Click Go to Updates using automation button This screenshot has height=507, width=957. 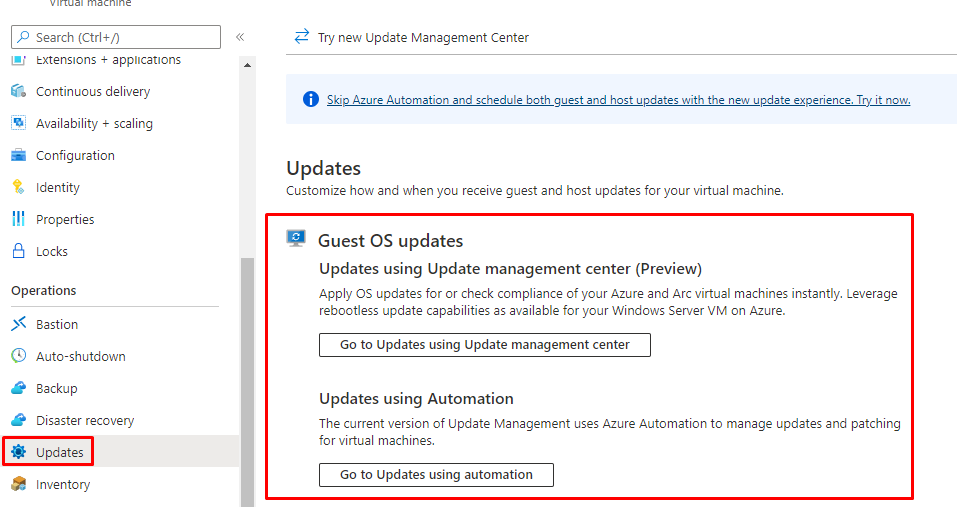436,475
